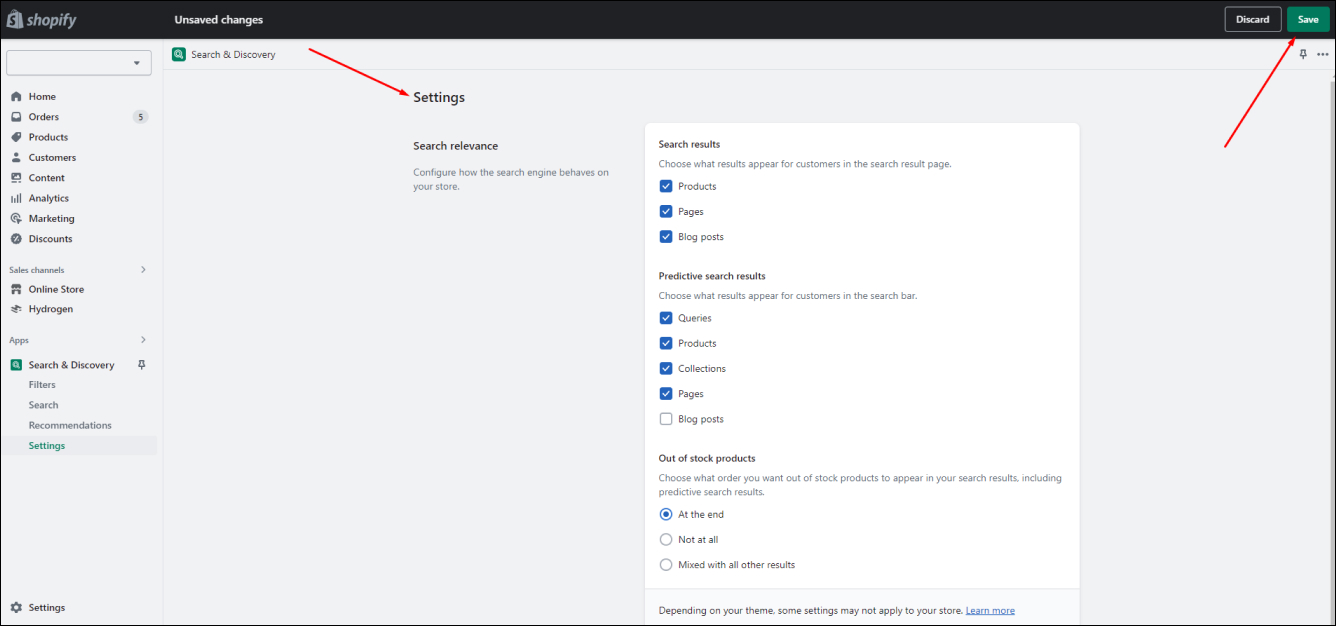Open the three-dot more actions menu
Screen dimensions: 1336x626
click(1323, 54)
